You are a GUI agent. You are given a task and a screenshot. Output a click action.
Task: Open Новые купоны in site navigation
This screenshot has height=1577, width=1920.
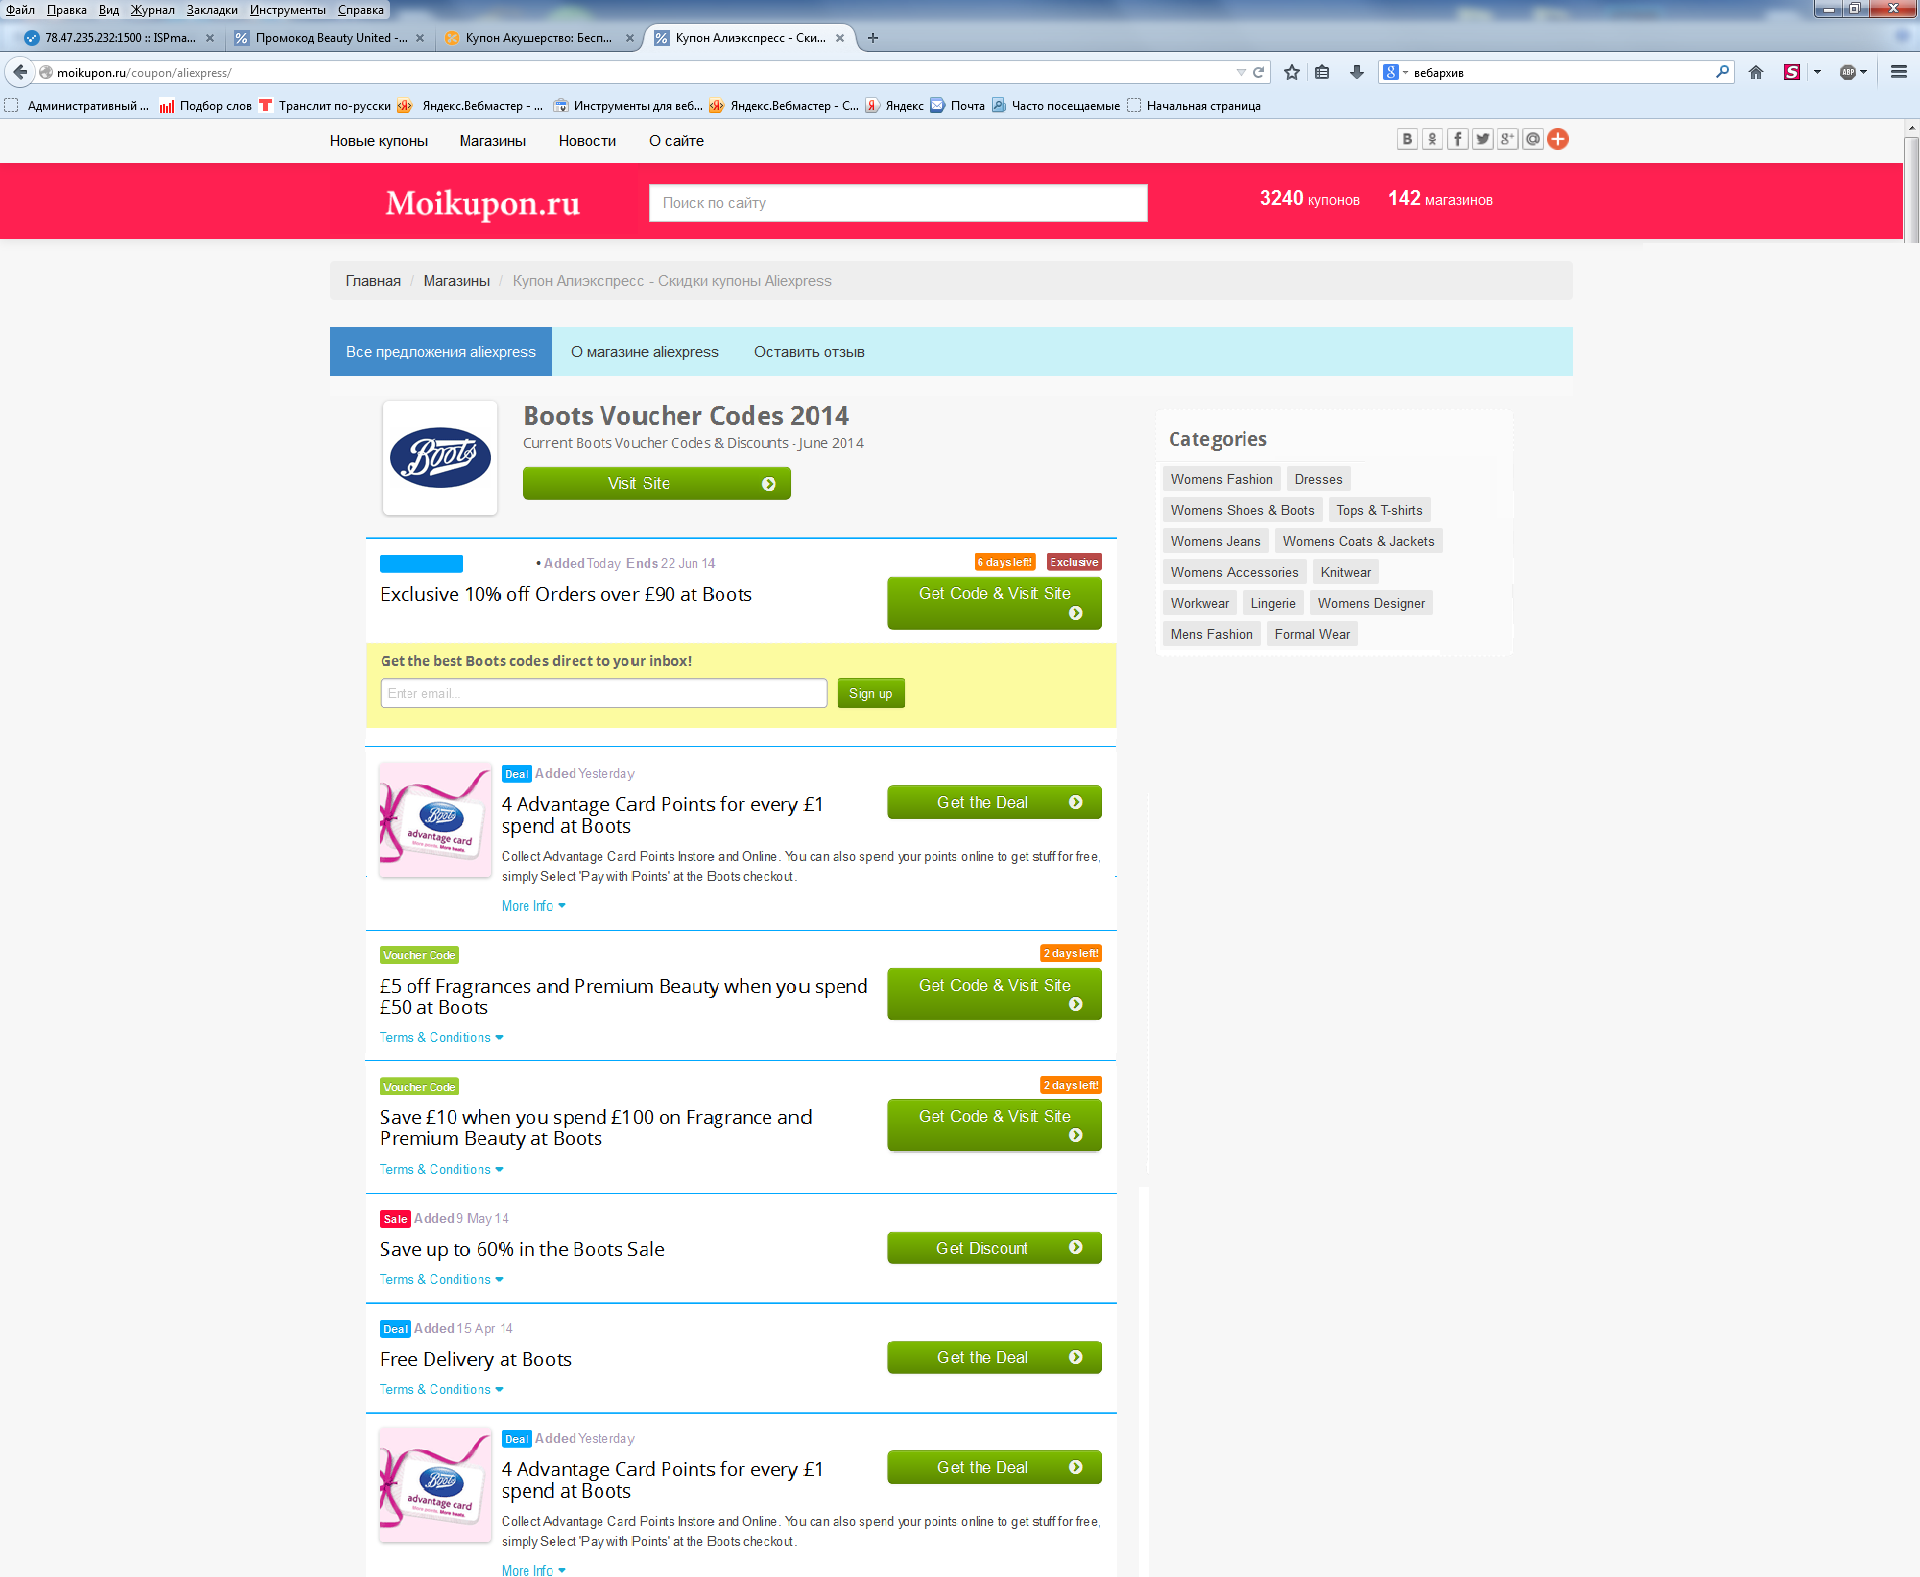(379, 141)
